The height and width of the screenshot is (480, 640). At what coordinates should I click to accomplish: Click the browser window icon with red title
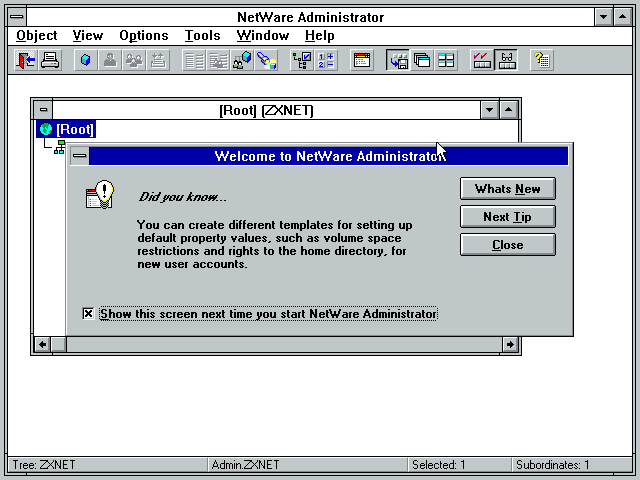362,60
